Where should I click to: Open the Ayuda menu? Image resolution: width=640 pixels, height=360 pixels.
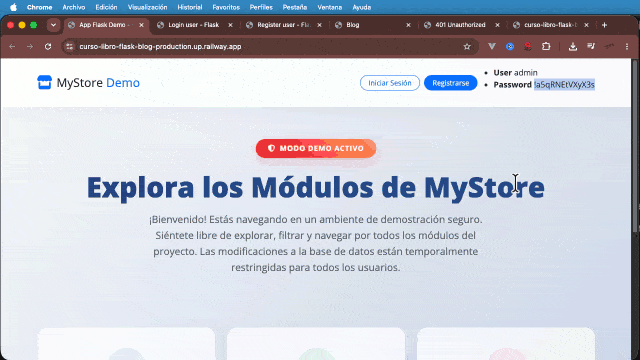(362, 7)
